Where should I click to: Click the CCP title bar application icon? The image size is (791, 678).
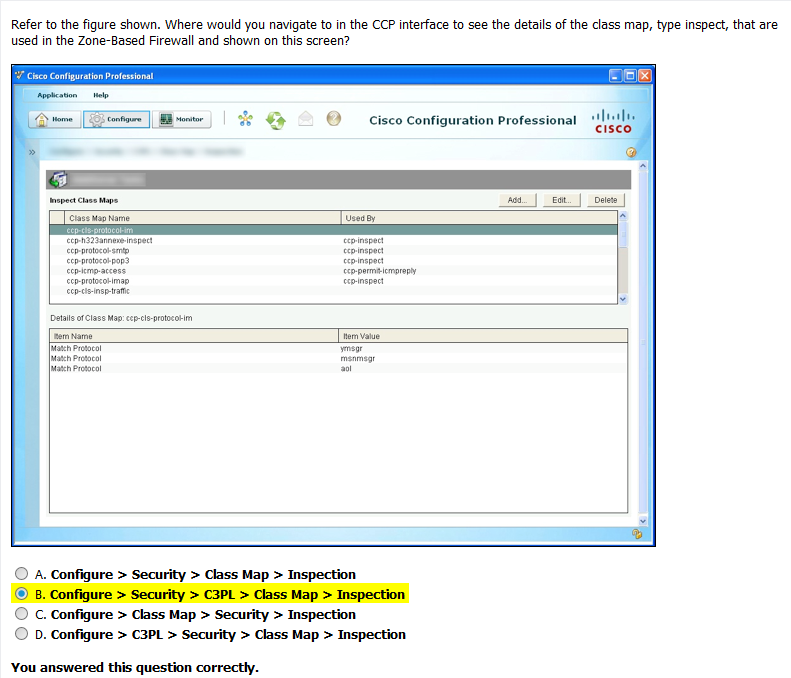pos(20,76)
